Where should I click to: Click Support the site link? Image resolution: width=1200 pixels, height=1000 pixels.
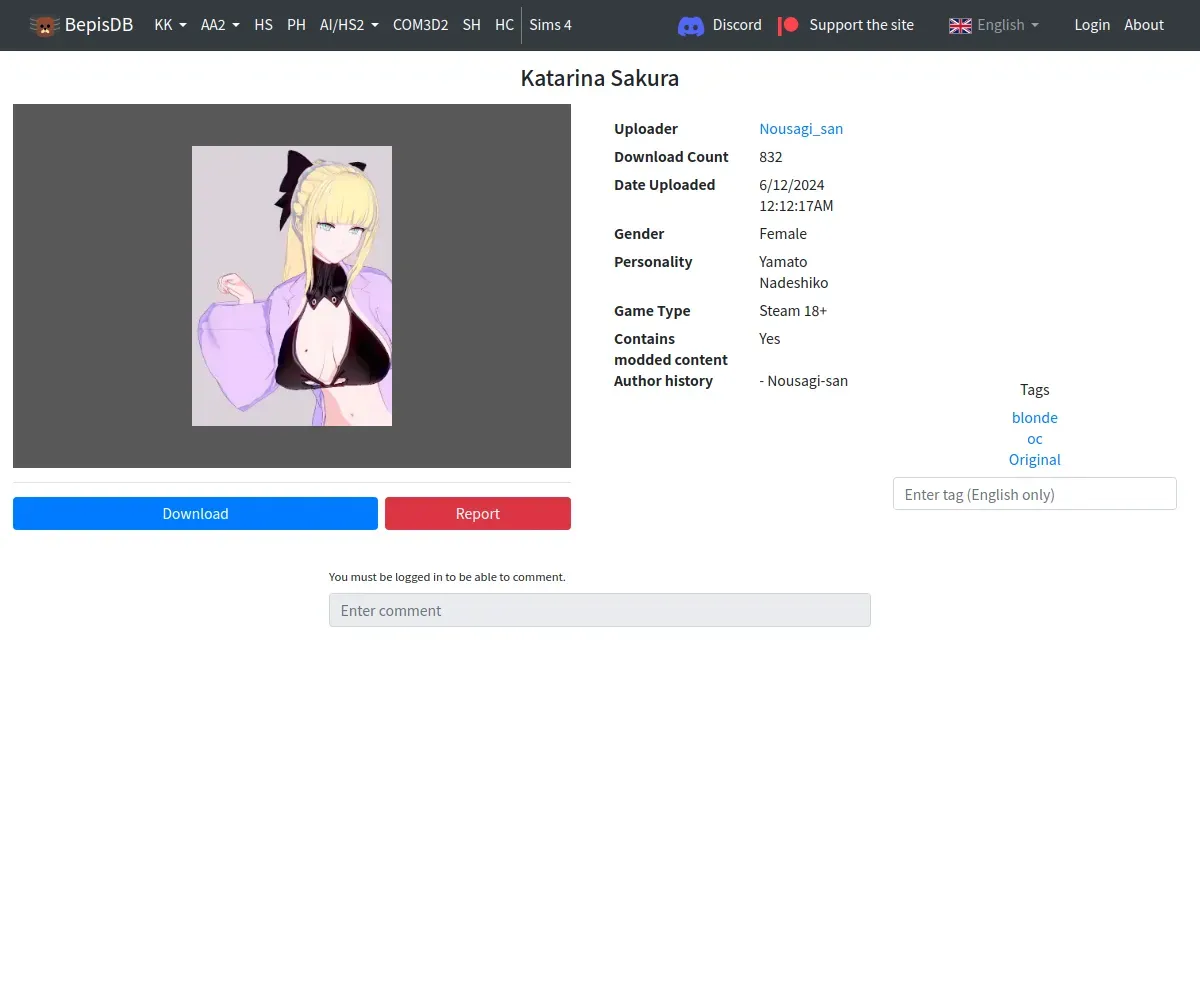click(x=861, y=25)
